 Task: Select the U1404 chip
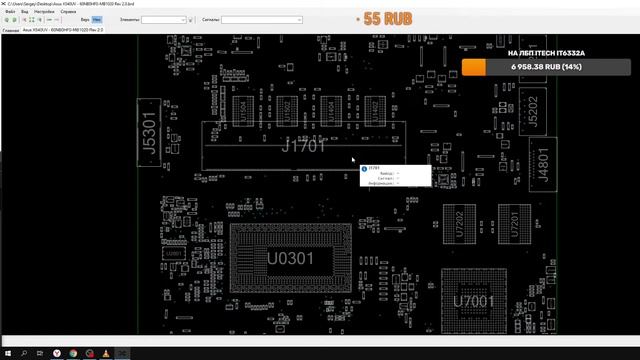pyautogui.click(x=331, y=111)
